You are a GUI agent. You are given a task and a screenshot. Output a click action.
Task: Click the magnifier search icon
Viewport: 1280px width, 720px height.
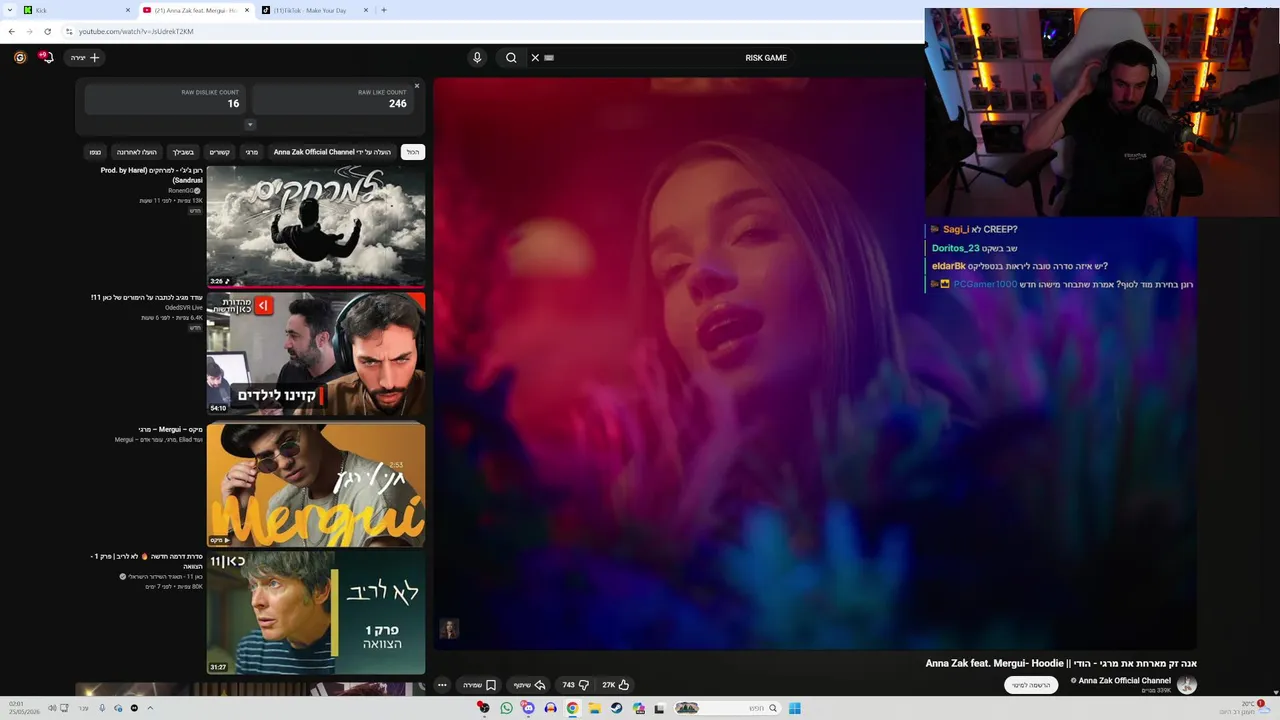511,58
